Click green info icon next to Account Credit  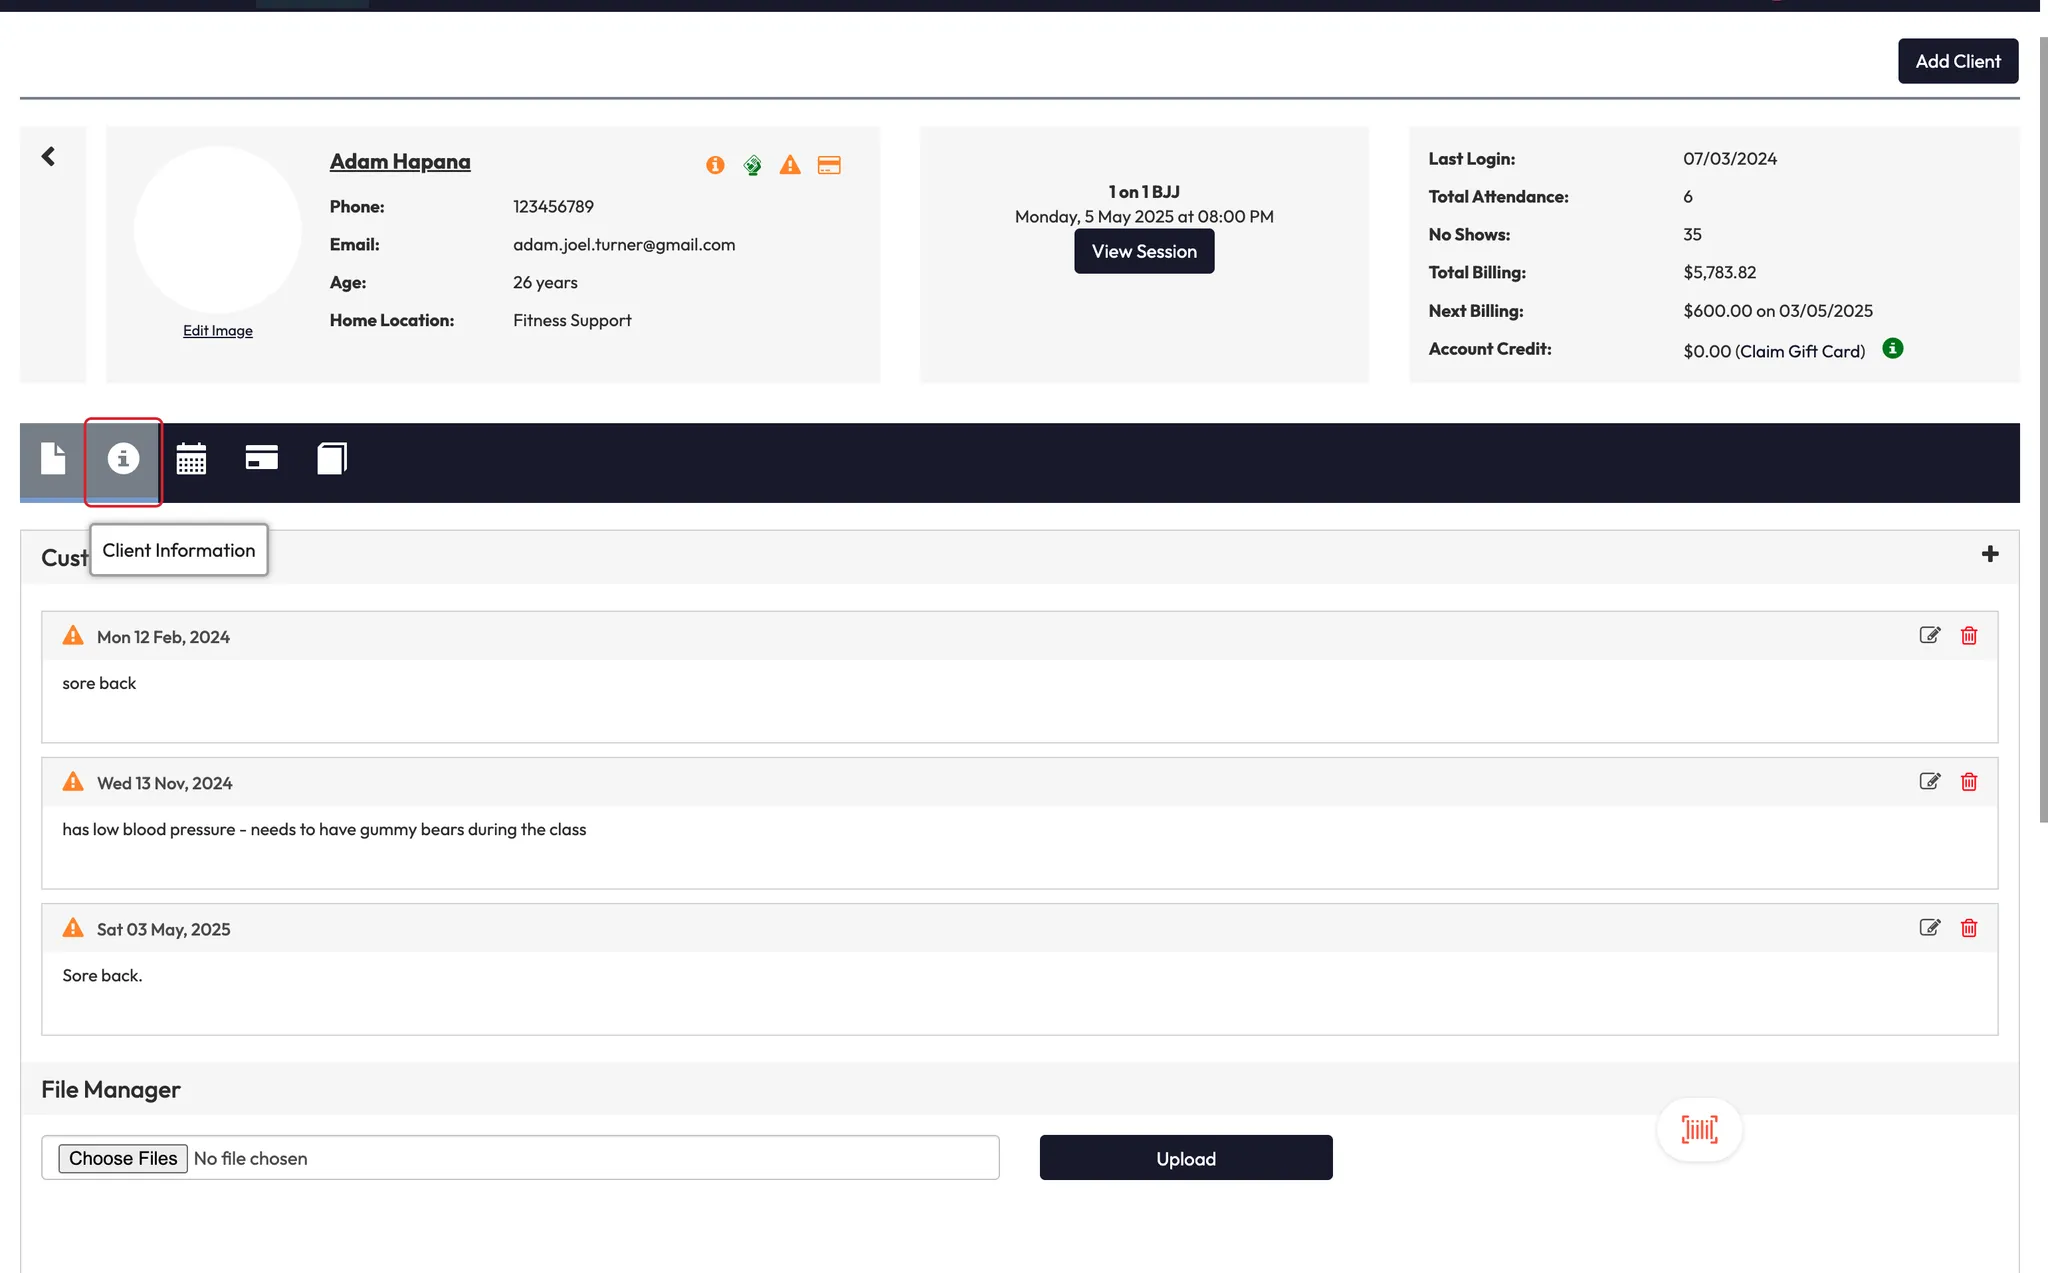(1893, 349)
